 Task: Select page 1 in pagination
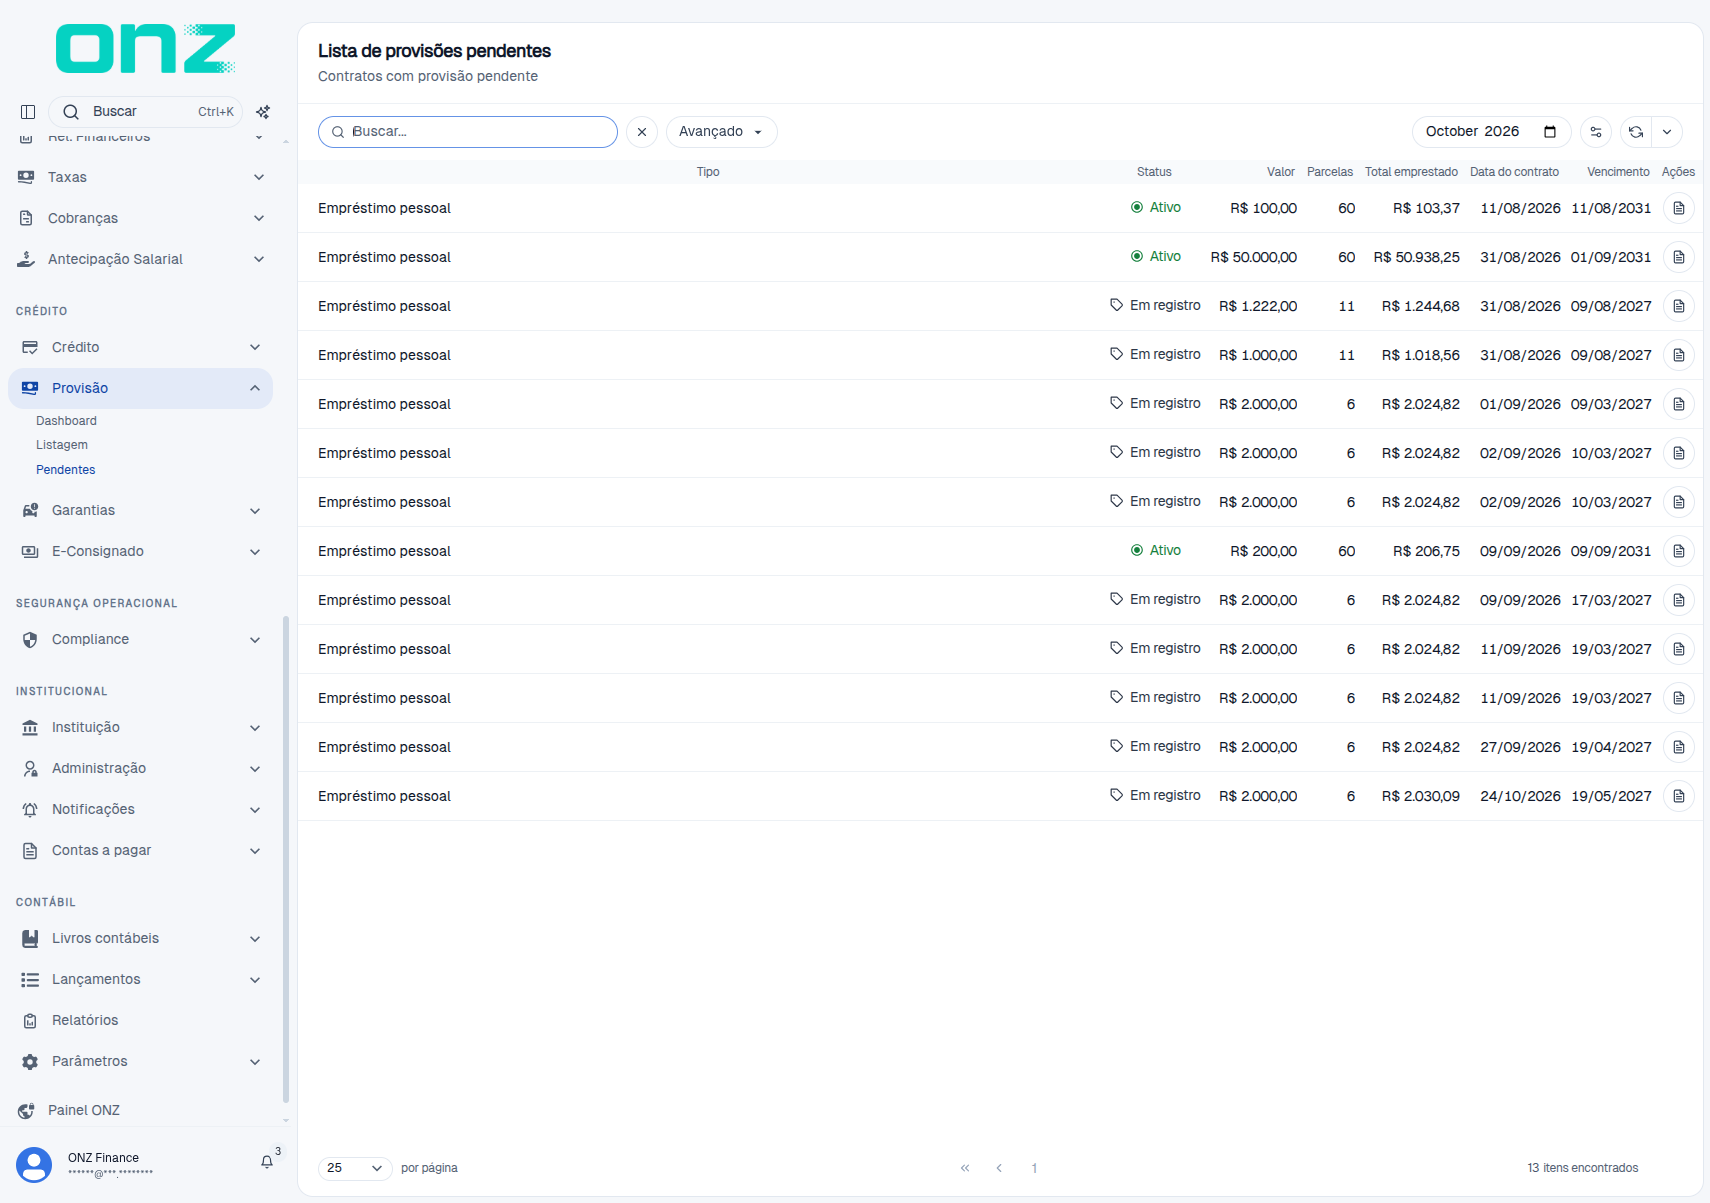point(1034,1168)
